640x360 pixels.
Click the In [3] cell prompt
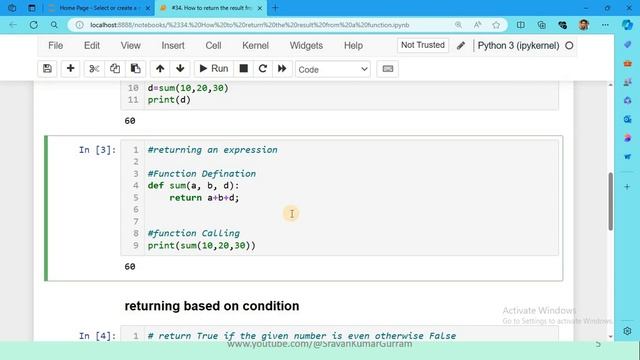click(x=97, y=150)
